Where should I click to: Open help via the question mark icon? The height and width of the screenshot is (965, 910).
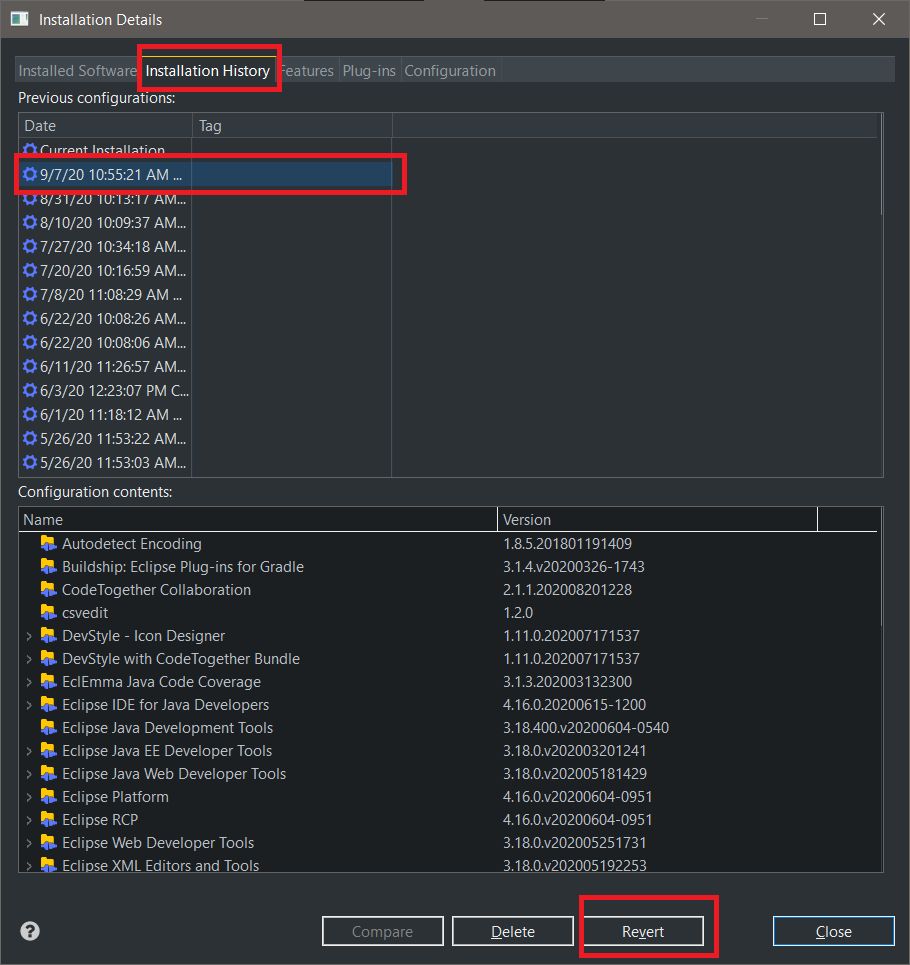click(x=30, y=931)
